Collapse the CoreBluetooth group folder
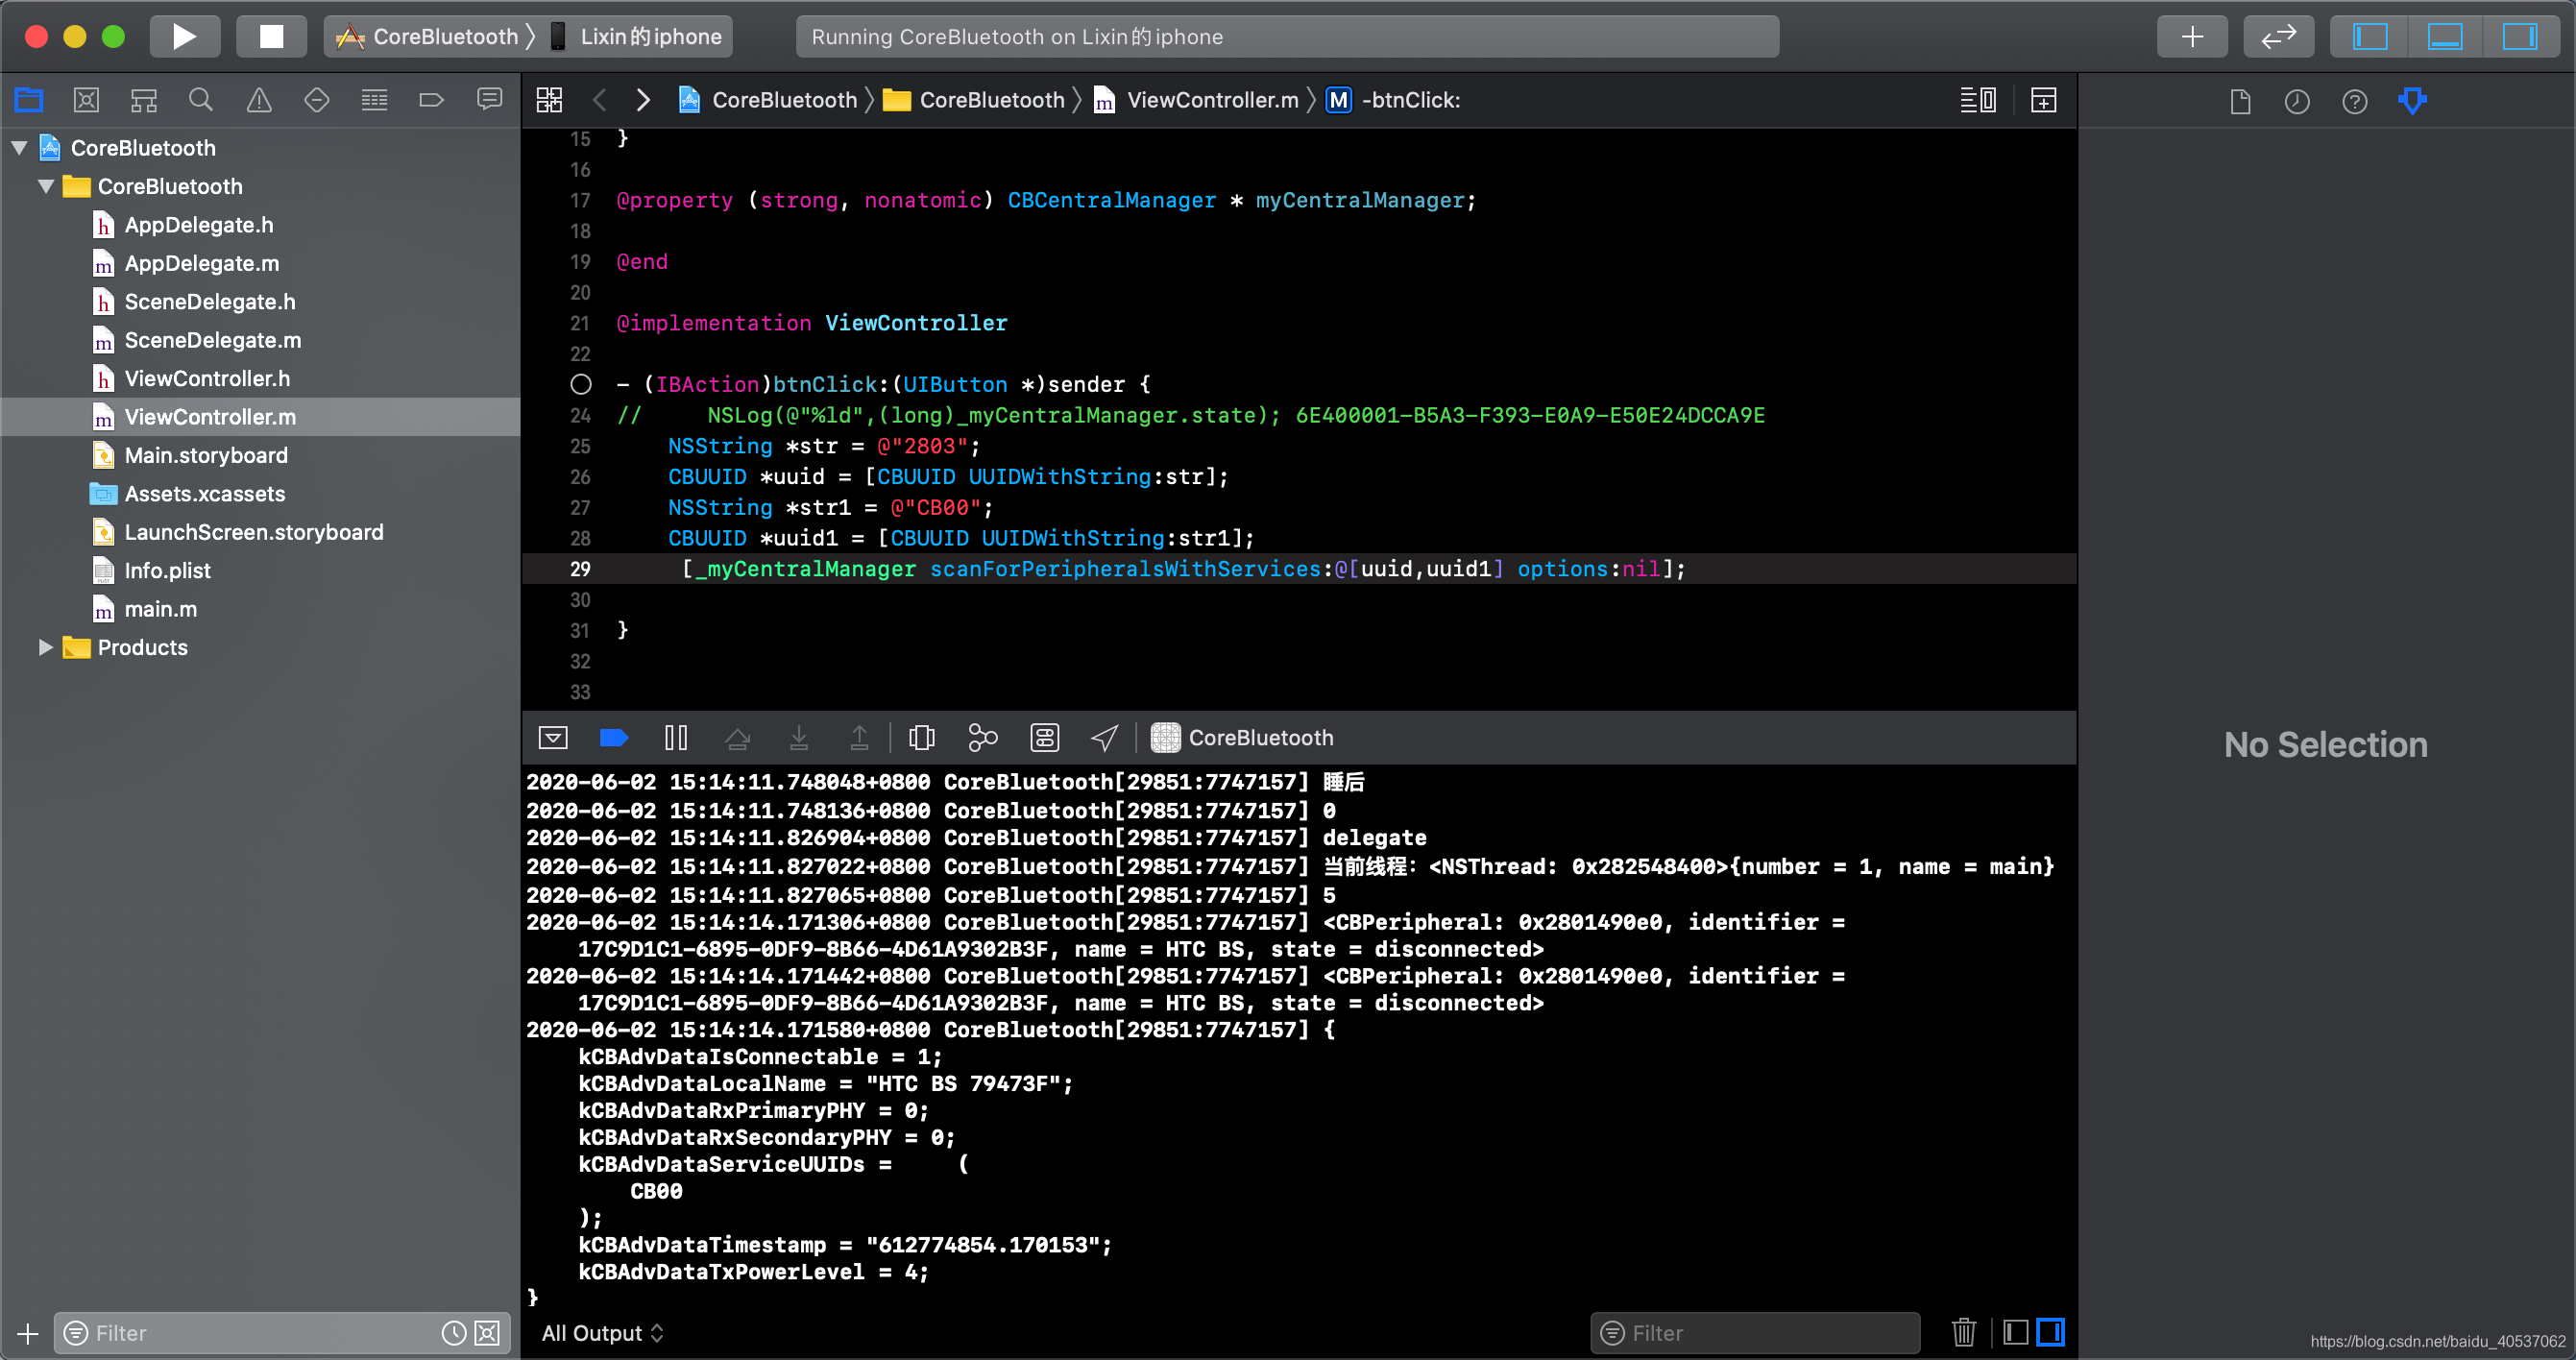The height and width of the screenshot is (1360, 2576). point(46,186)
